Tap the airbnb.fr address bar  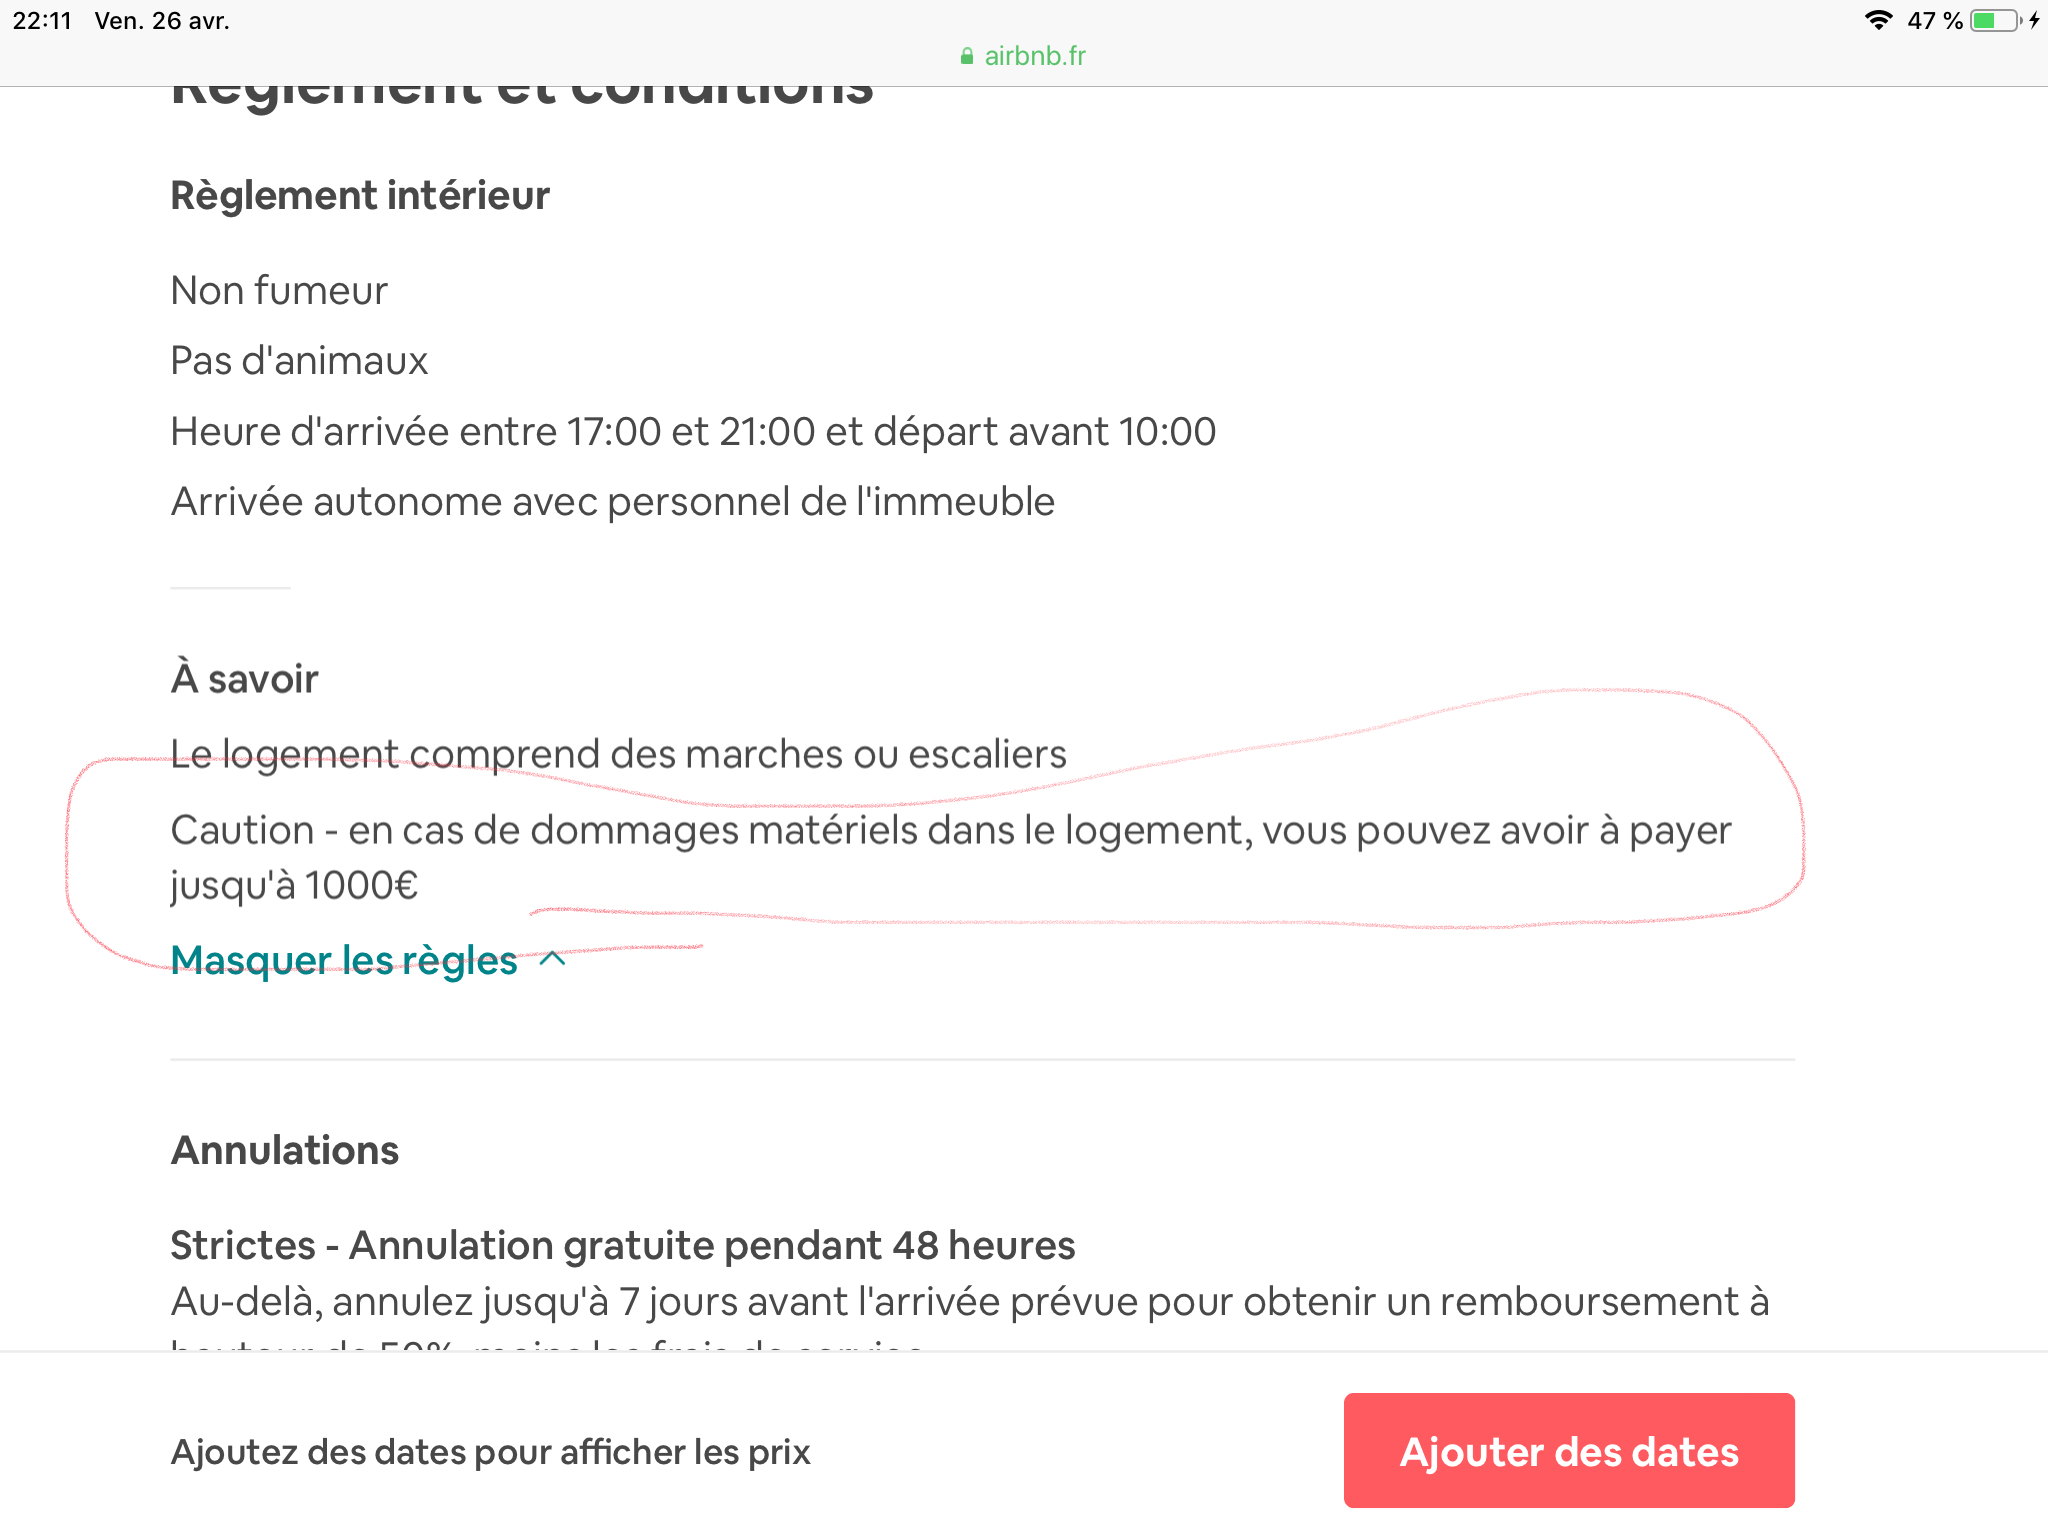point(1034,56)
